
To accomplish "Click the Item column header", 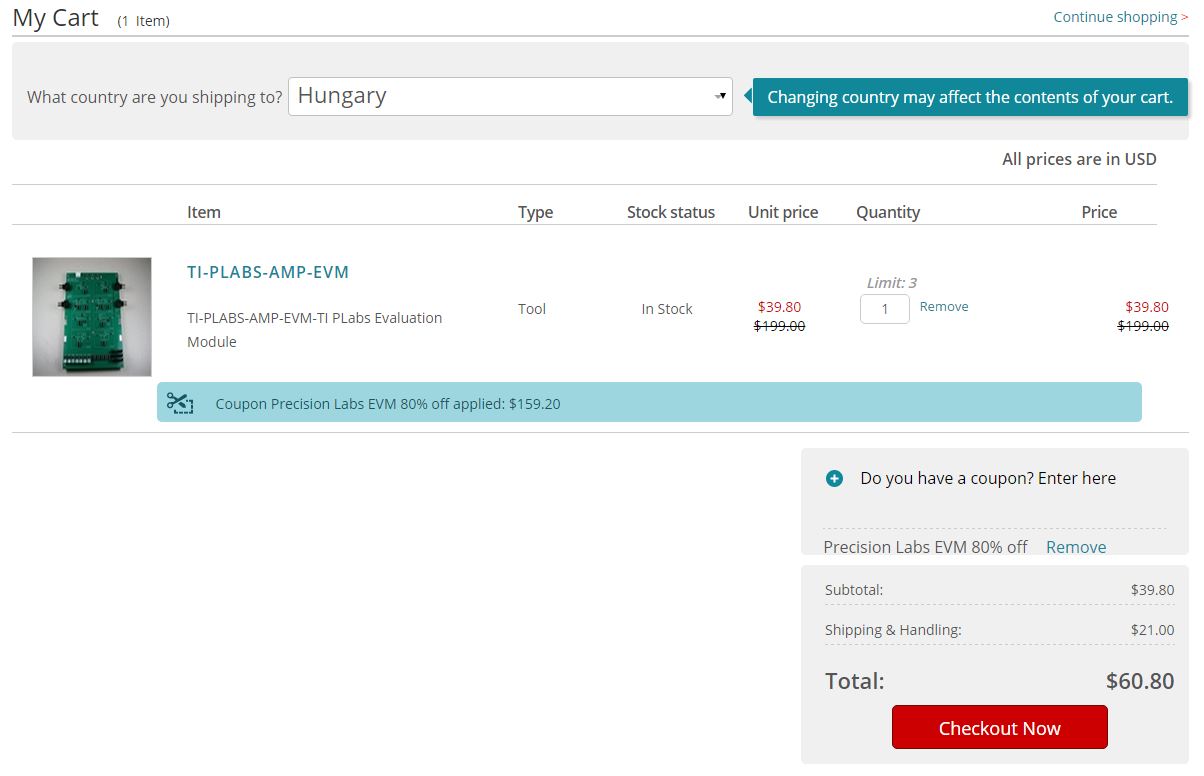I will (x=204, y=212).
